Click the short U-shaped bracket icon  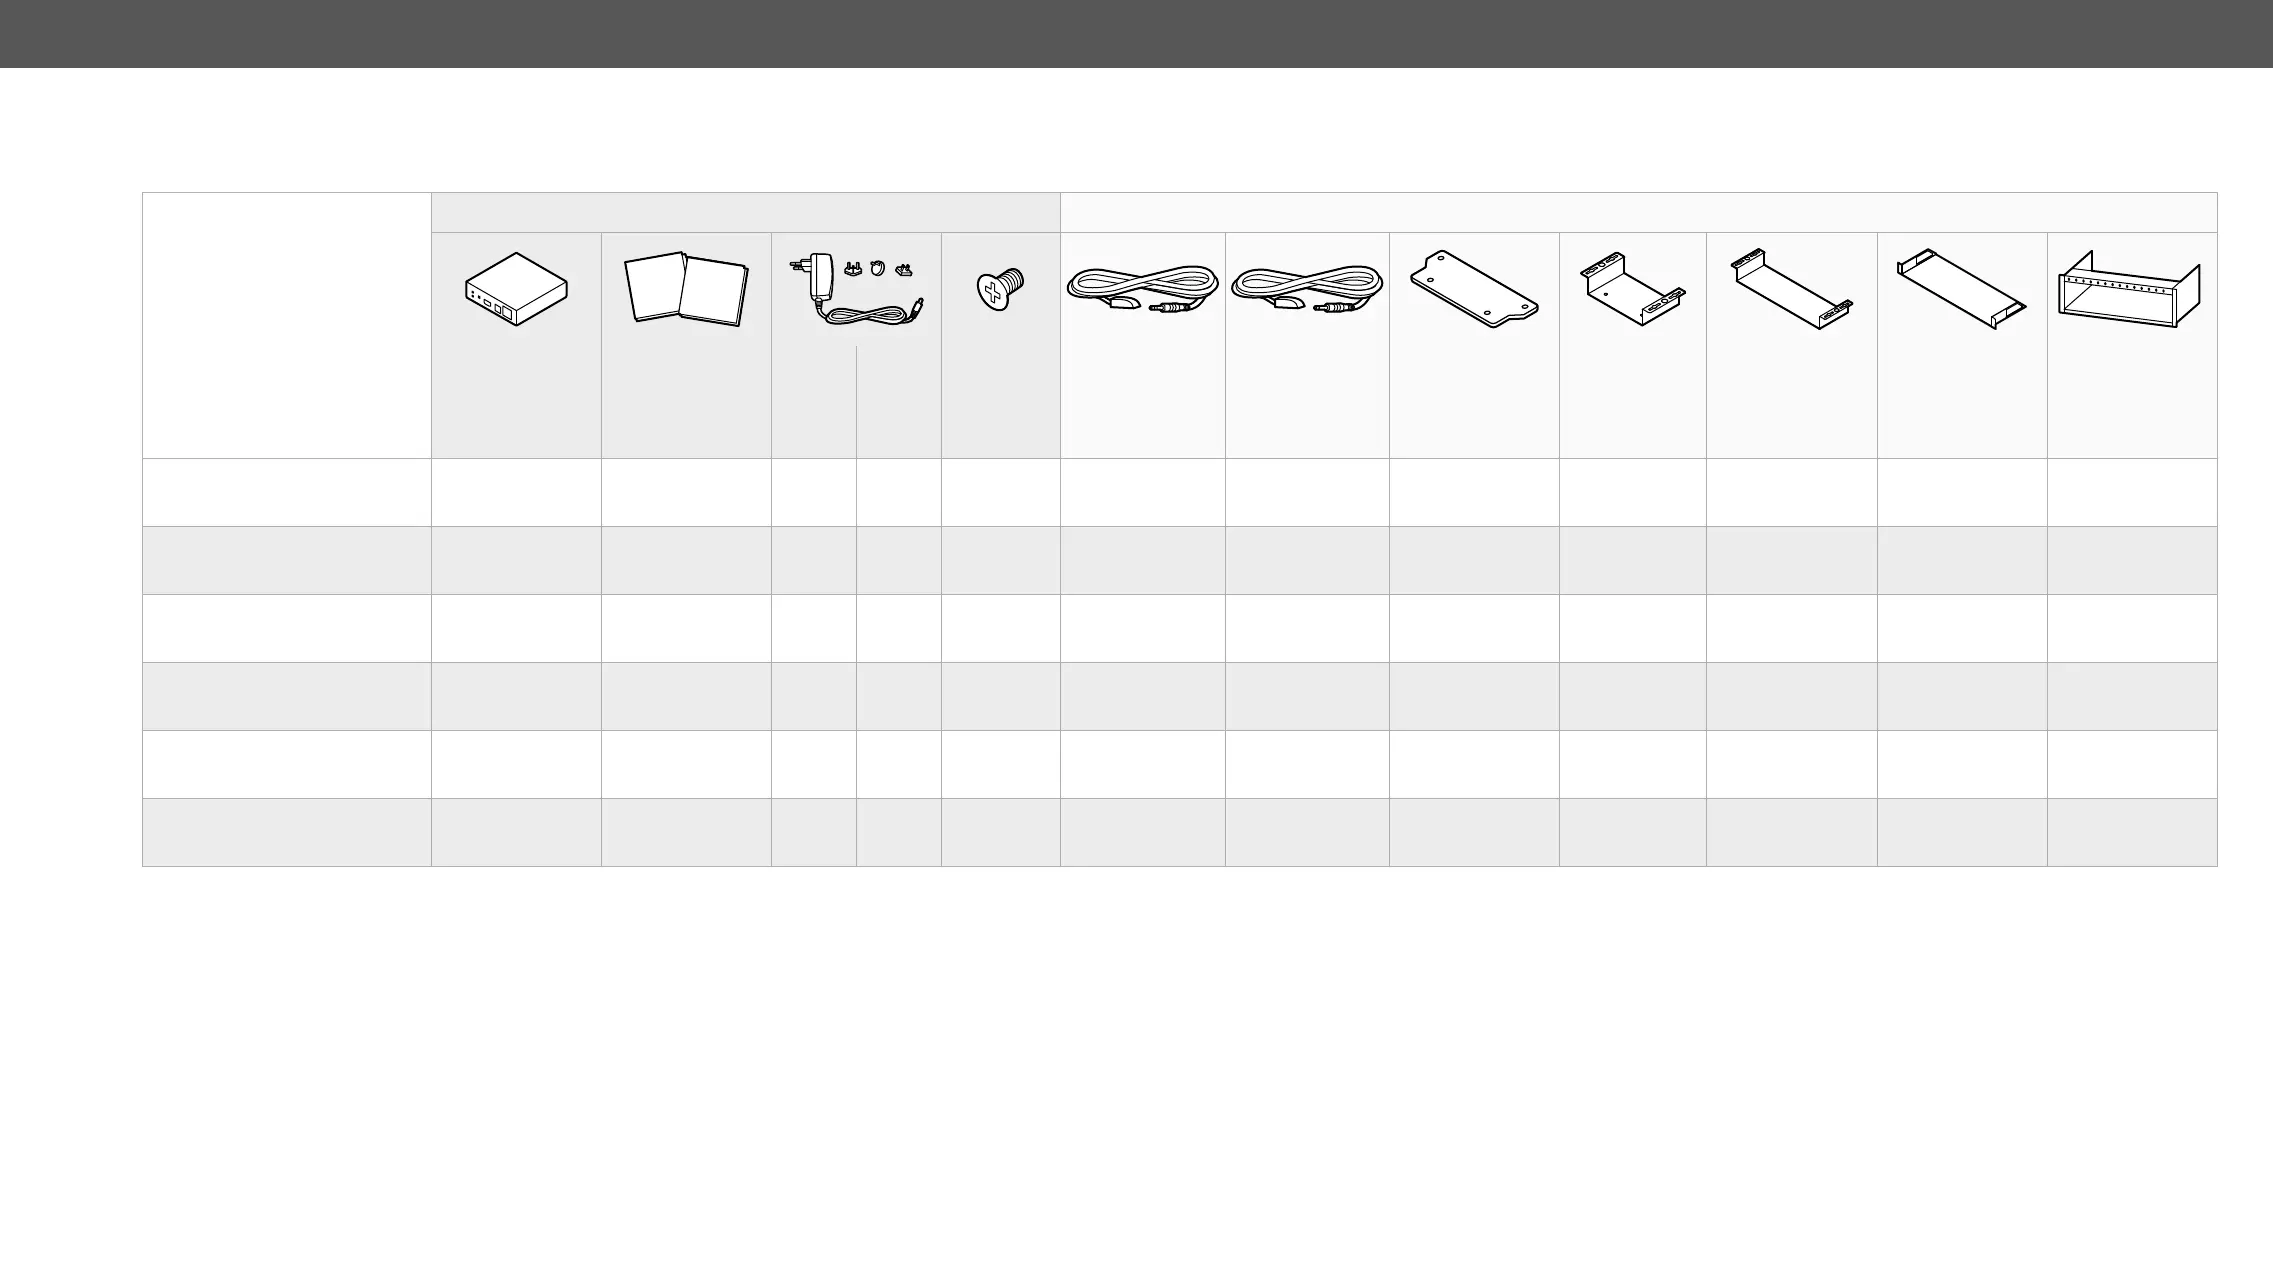click(1632, 291)
